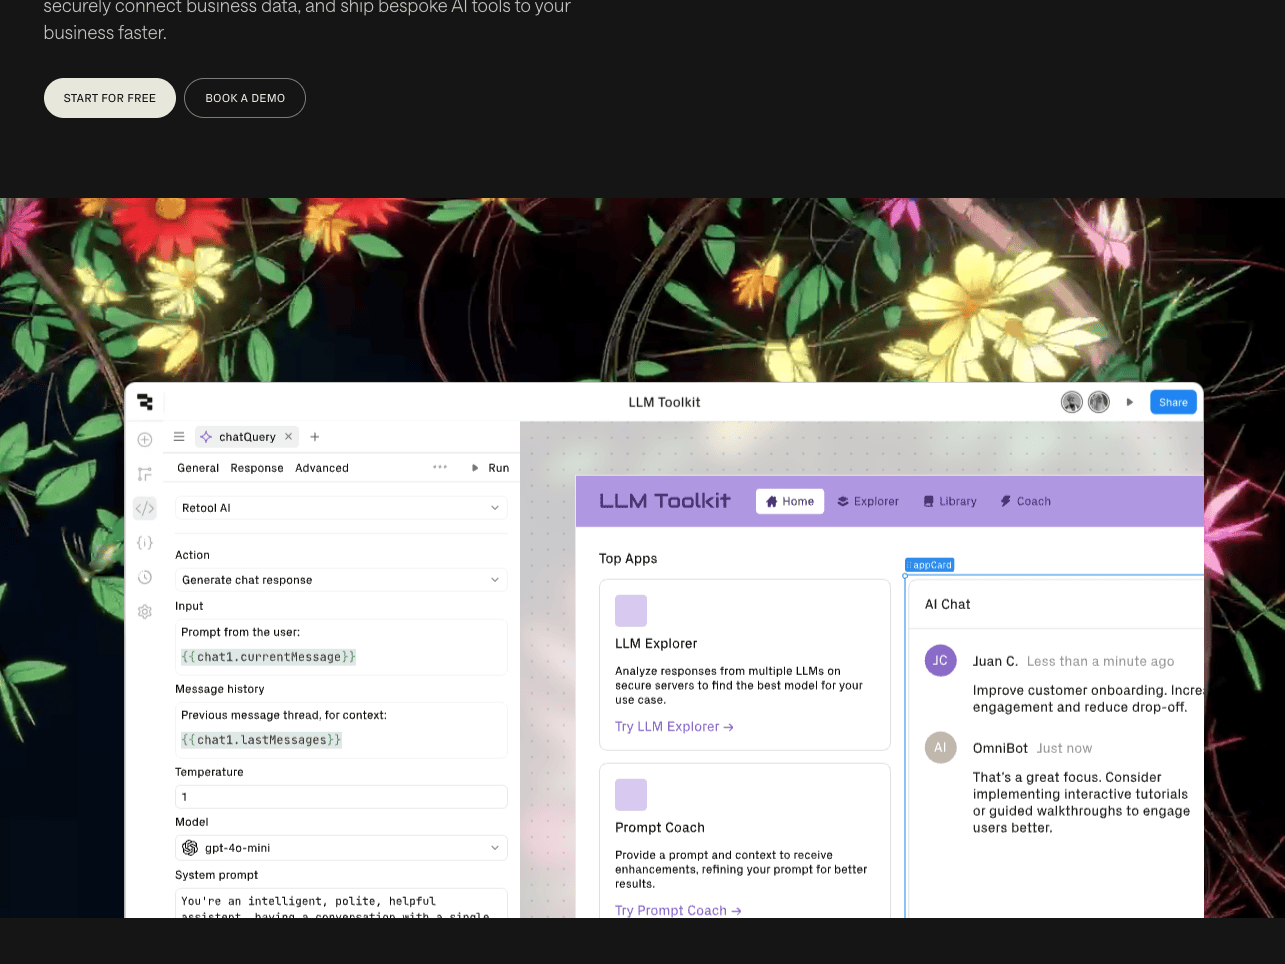Click the 'Prompt from the user:' text
The width and height of the screenshot is (1285, 964).
[x=241, y=632]
